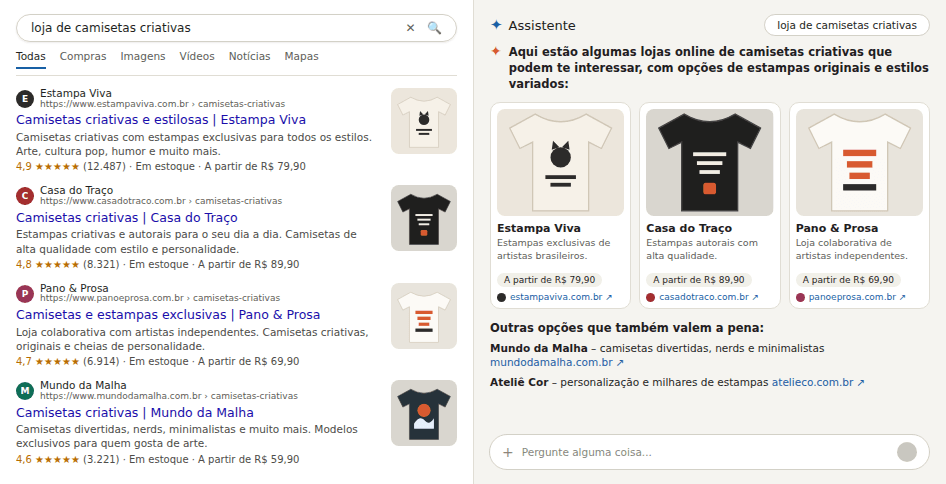Switch to the Todas tab
This screenshot has height=484, width=946.
tap(31, 57)
